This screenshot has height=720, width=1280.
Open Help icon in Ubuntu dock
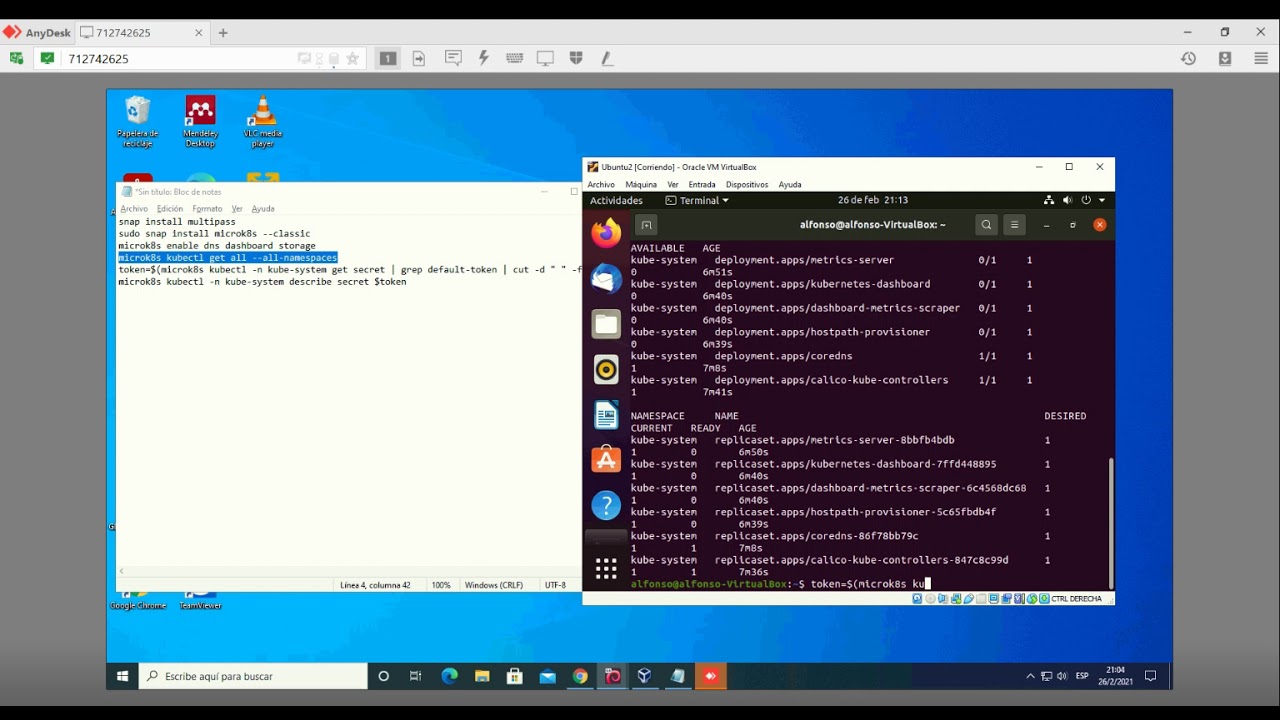click(x=606, y=506)
